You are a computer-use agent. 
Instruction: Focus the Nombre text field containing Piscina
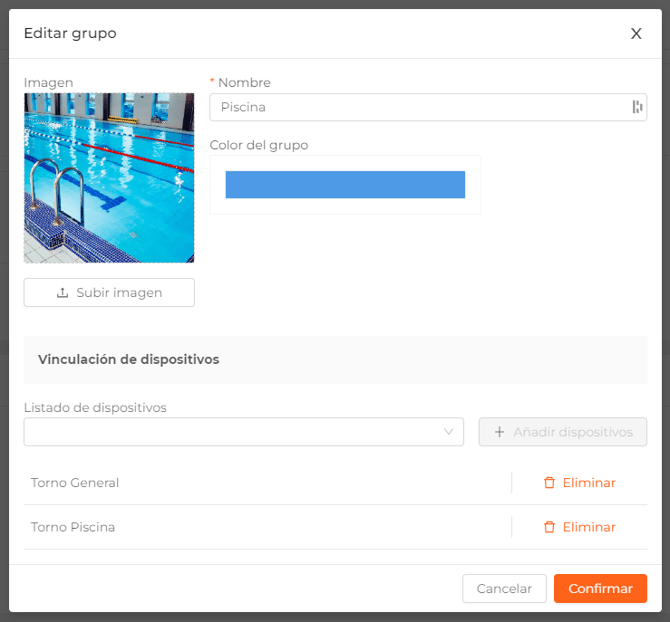(420, 107)
